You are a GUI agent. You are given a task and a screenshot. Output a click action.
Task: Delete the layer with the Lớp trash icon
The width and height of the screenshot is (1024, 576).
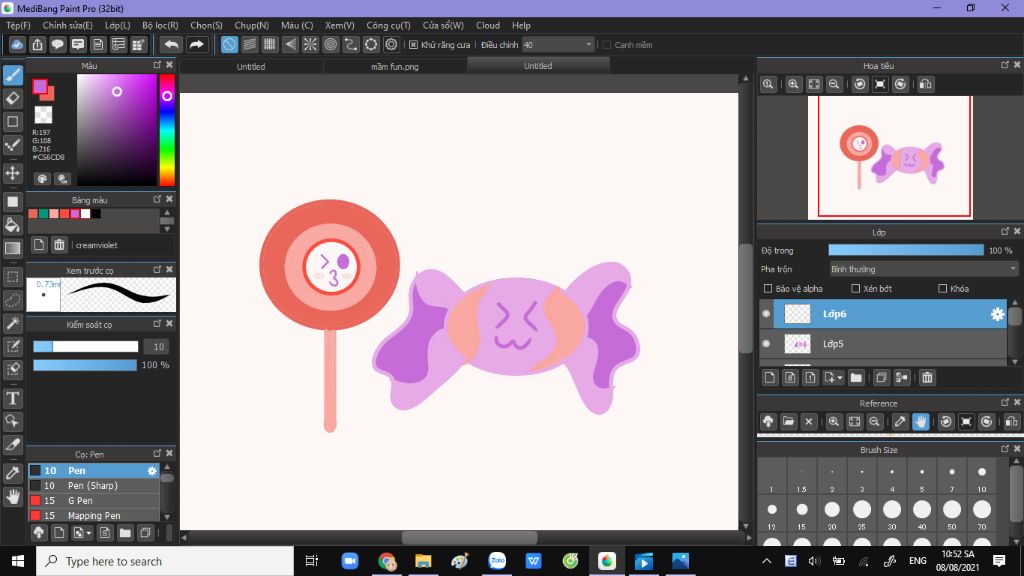pos(927,377)
